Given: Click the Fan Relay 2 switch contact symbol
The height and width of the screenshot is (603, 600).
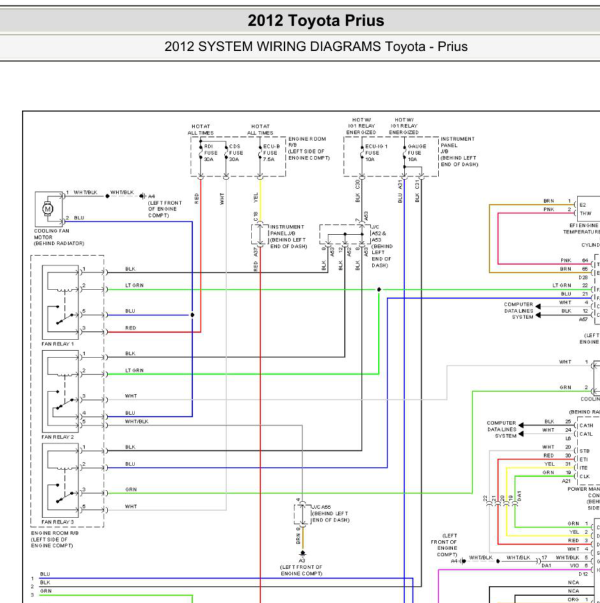Looking at the screenshot, I should click(x=64, y=402).
